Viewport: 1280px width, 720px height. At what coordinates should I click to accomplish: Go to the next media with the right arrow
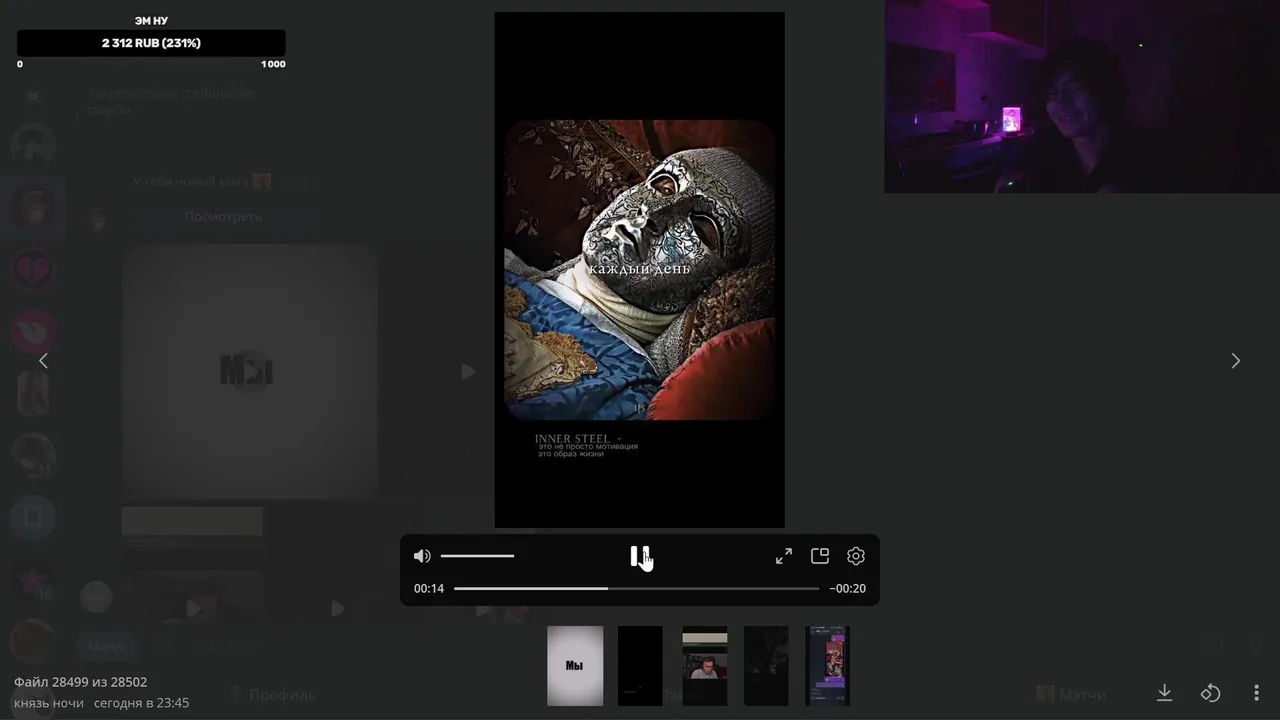click(x=1235, y=361)
